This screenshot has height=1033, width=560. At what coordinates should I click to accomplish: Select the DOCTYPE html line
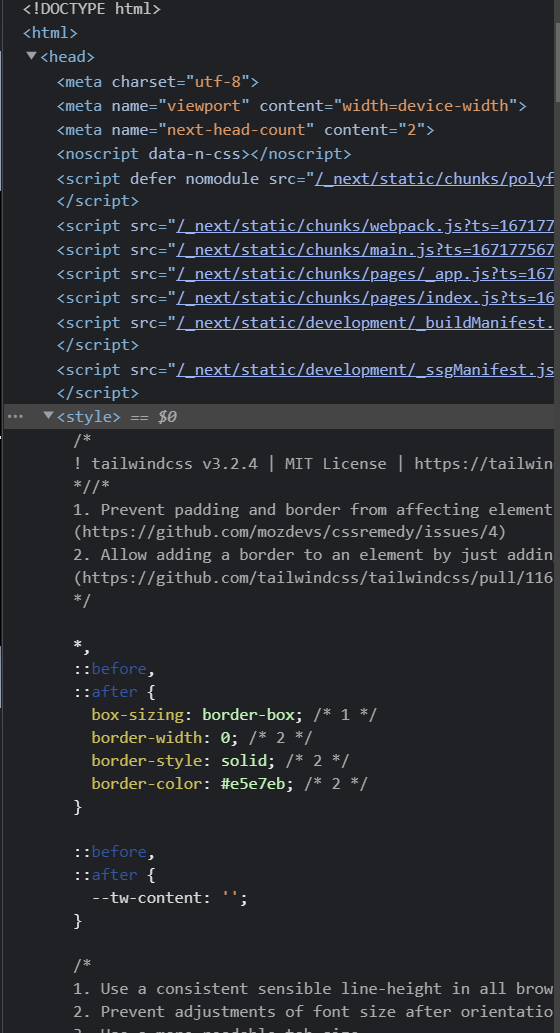click(92, 9)
